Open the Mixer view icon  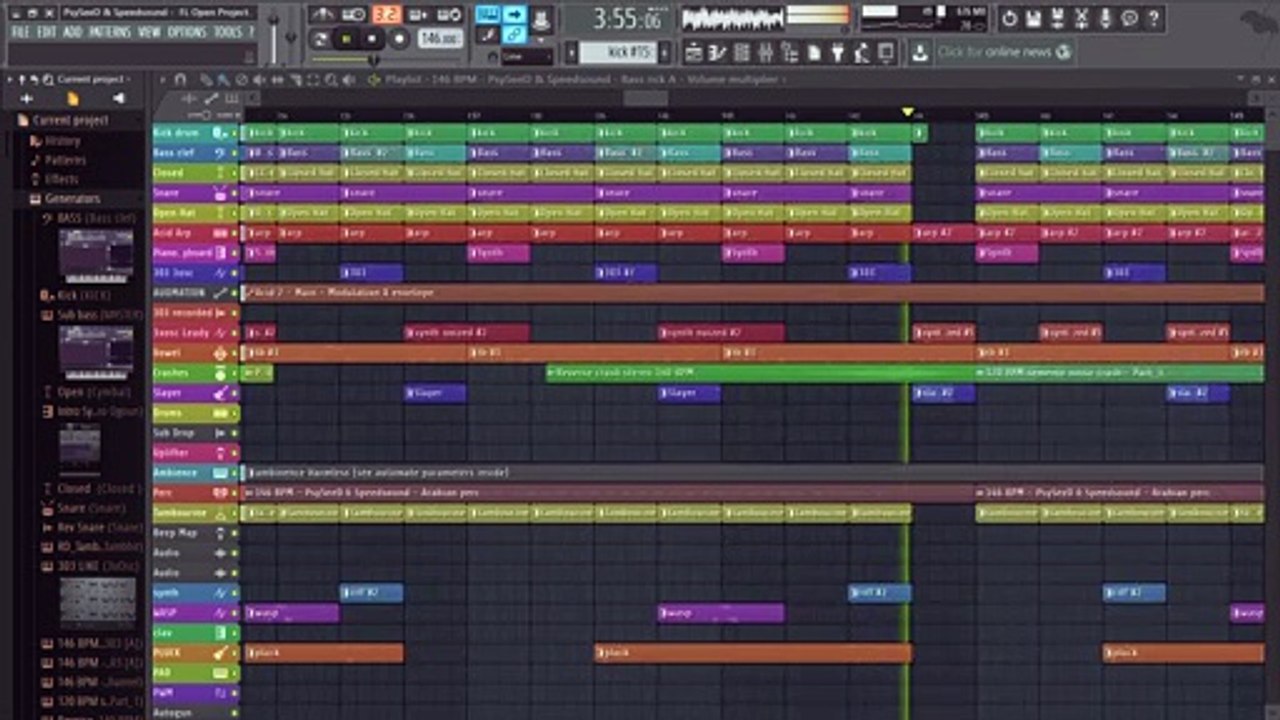coord(766,52)
